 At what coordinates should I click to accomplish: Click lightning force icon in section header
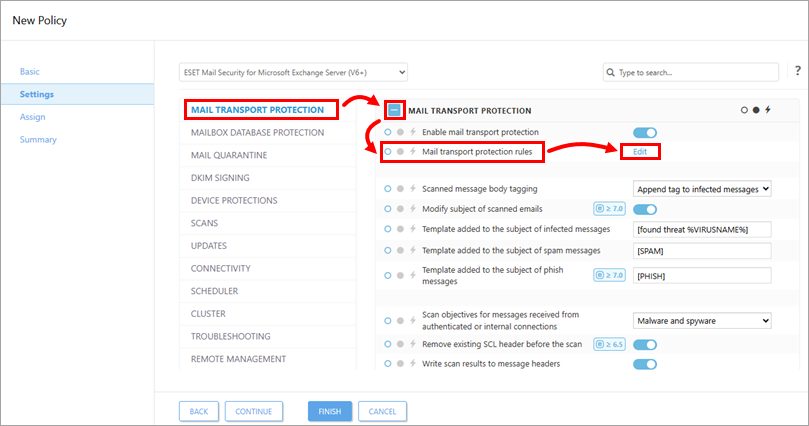768,110
